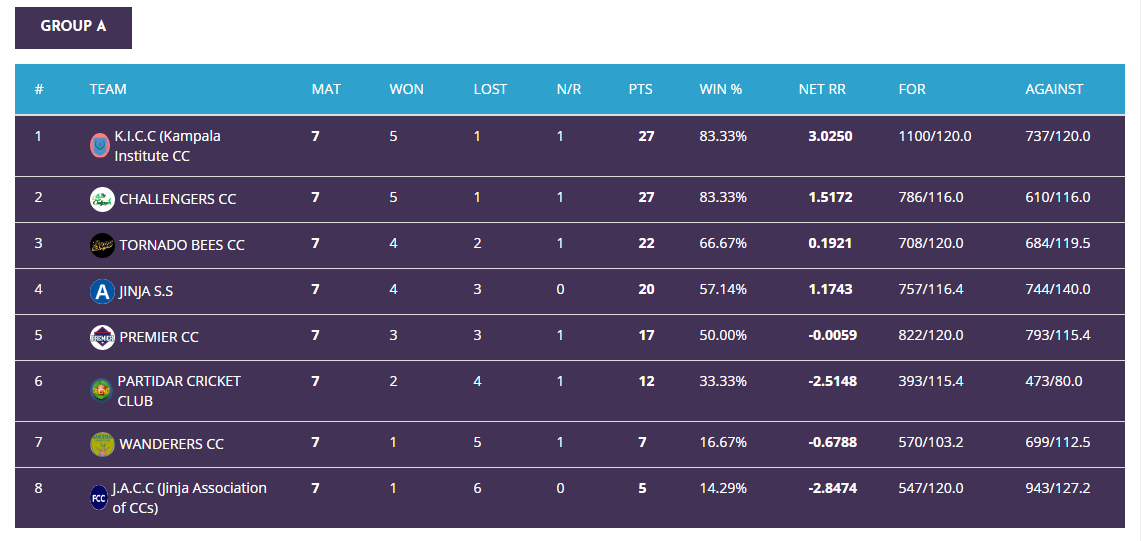Viewport: 1141px width, 541px height.
Task: Click the NET RR column header
Action: (x=822, y=89)
